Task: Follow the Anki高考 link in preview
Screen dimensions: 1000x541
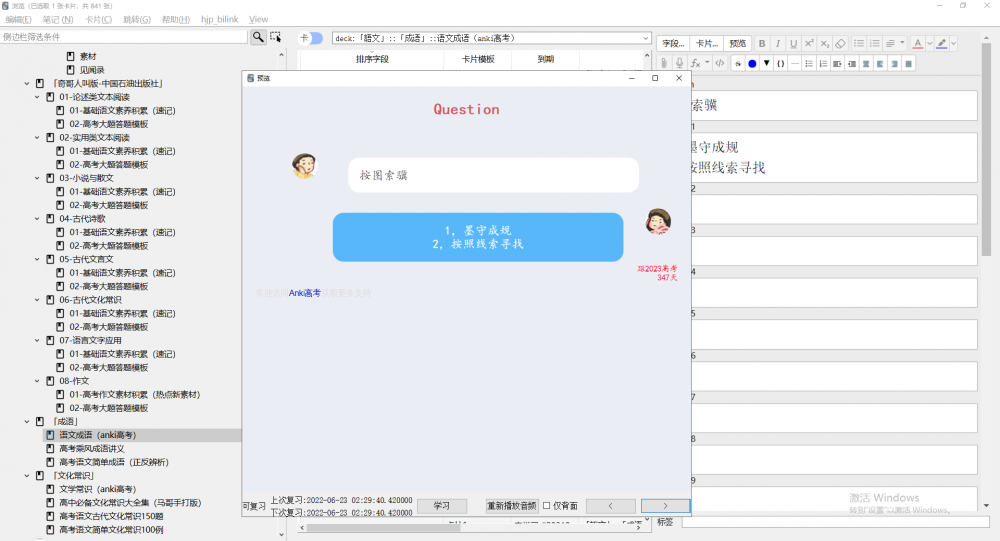Action: click(x=305, y=293)
